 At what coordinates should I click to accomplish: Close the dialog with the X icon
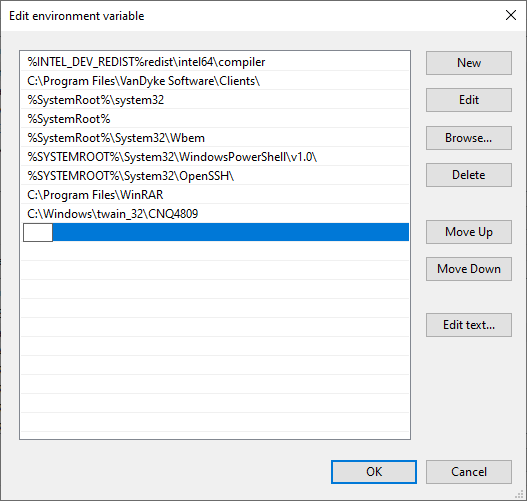(x=511, y=15)
